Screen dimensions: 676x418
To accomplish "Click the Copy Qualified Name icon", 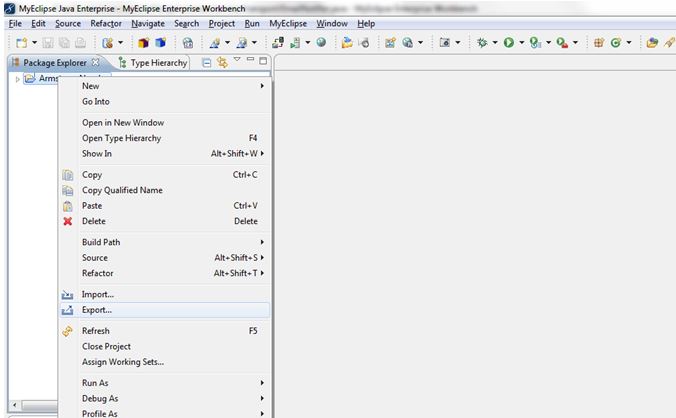I will point(68,190).
